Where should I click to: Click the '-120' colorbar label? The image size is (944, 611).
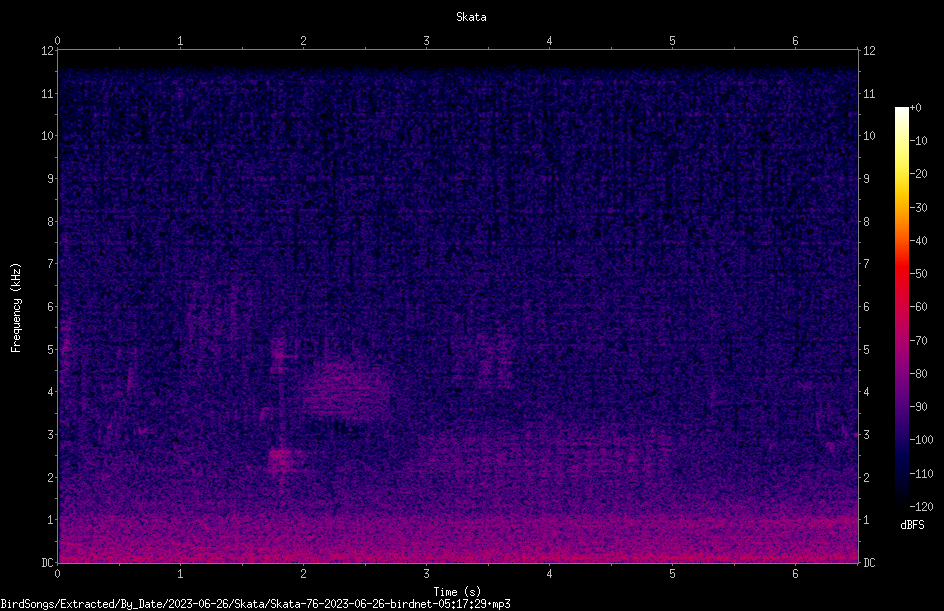point(921,507)
